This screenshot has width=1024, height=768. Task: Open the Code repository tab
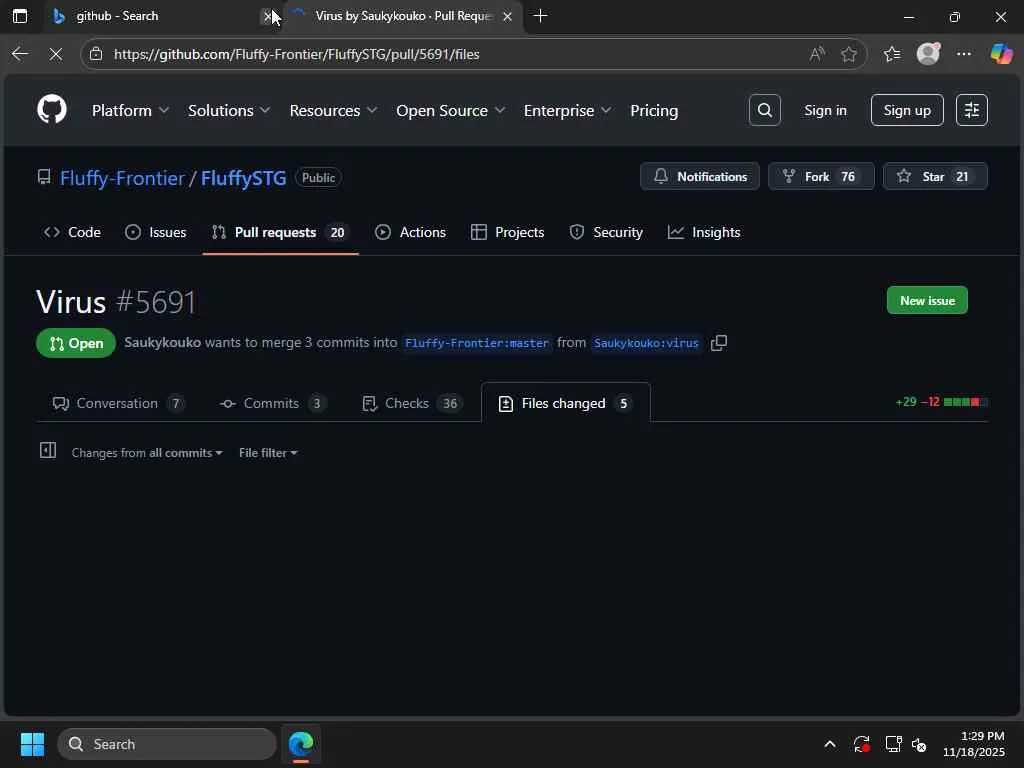tap(72, 232)
